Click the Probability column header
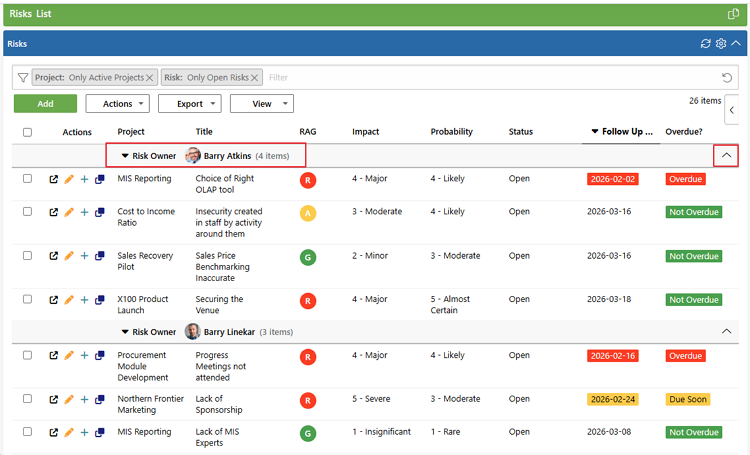Image resolution: width=750 pixels, height=455 pixels. (451, 132)
